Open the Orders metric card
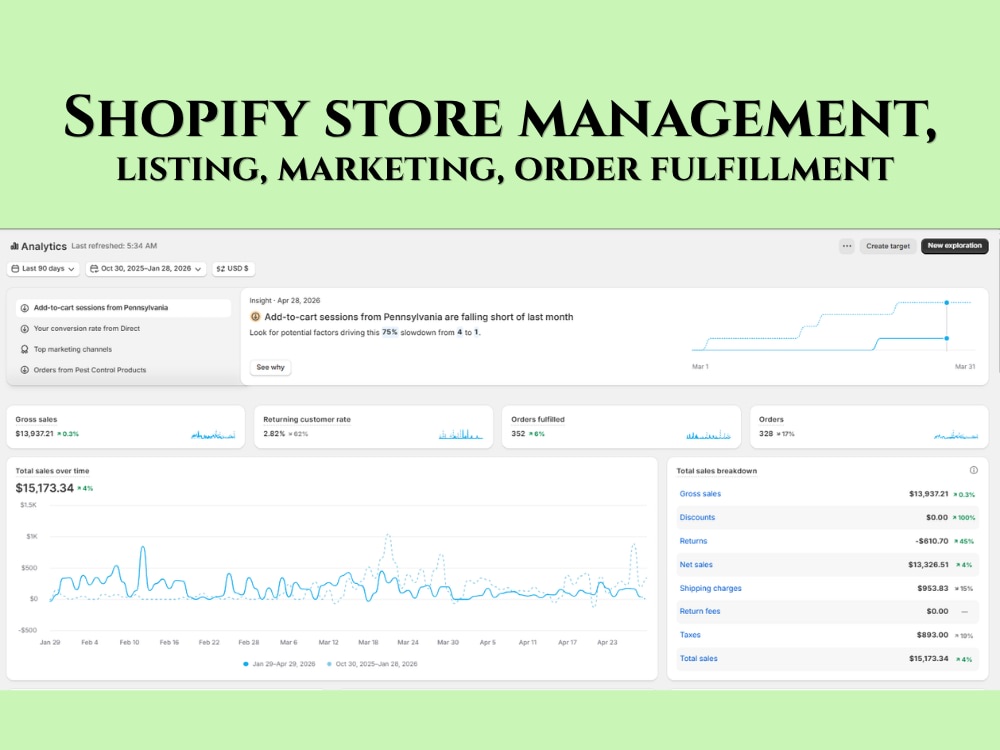 (869, 427)
